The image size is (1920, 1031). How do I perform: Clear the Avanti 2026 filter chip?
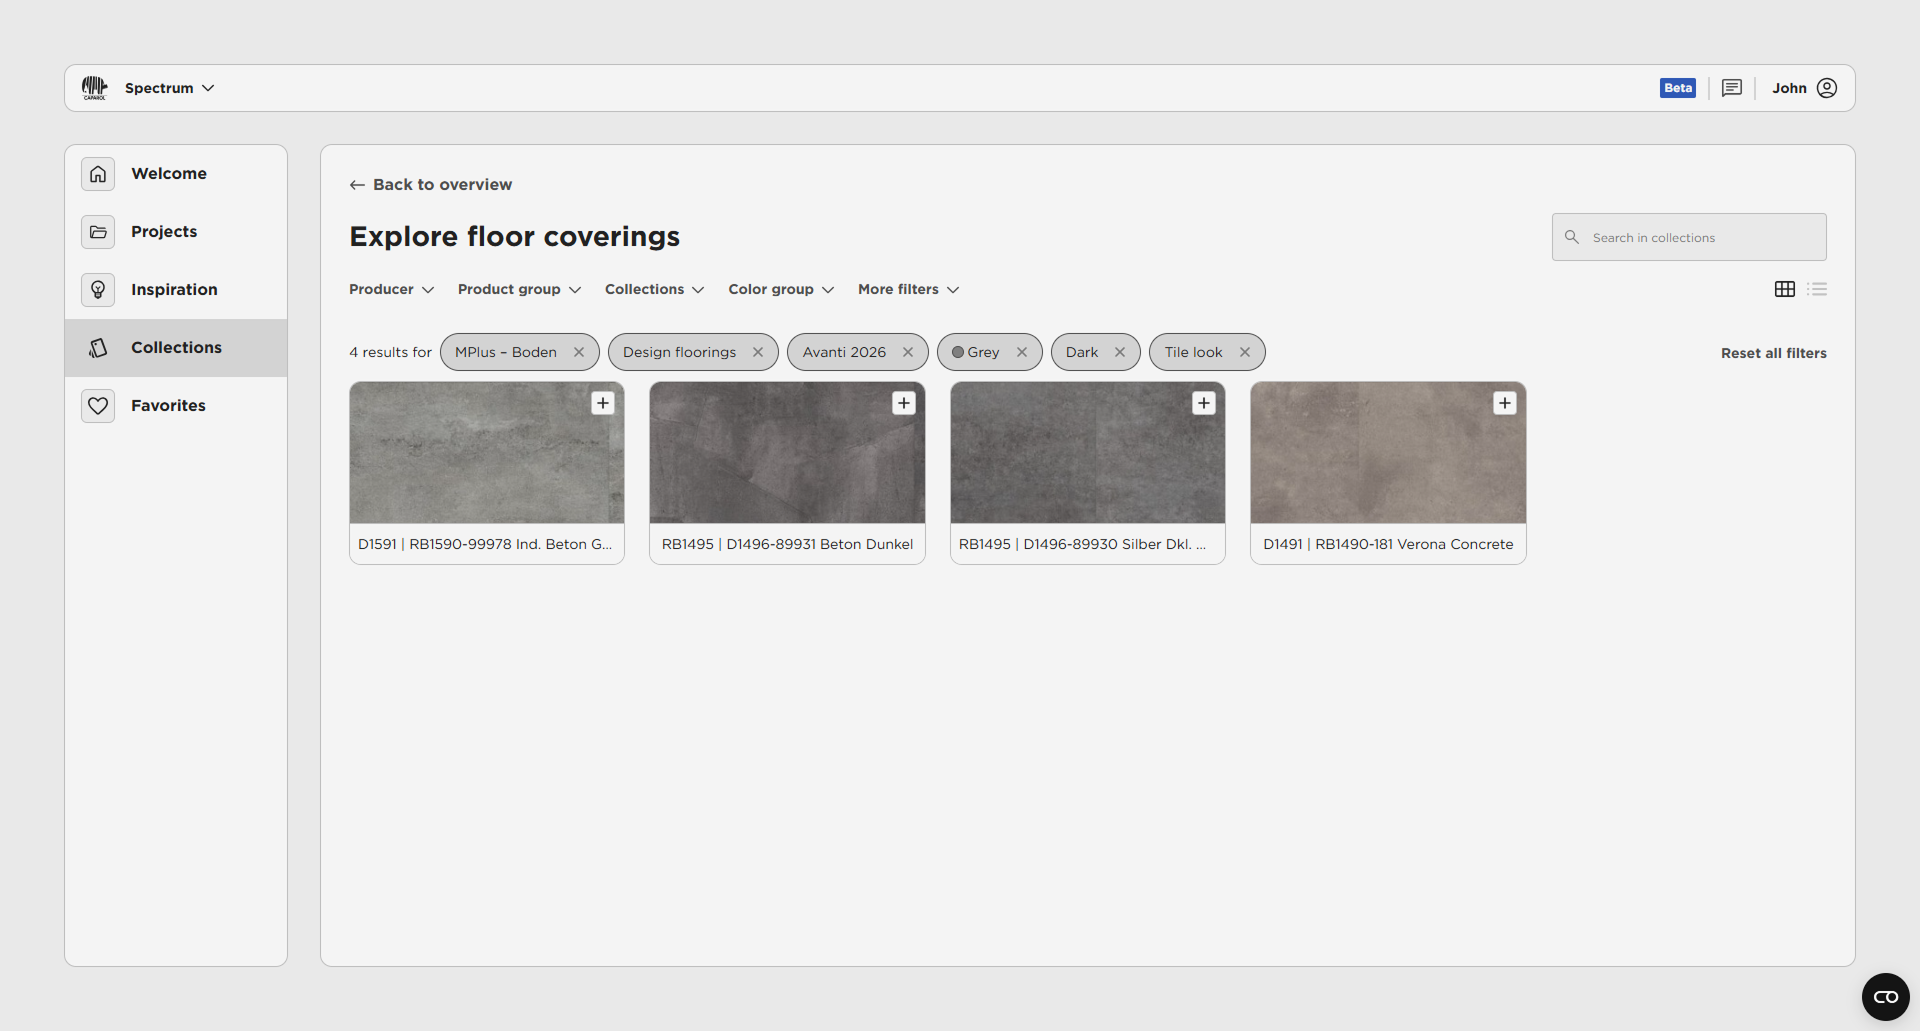pos(908,352)
